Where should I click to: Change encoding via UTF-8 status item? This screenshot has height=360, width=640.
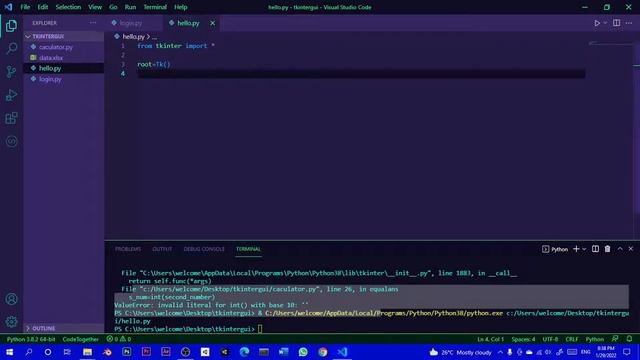click(550, 339)
